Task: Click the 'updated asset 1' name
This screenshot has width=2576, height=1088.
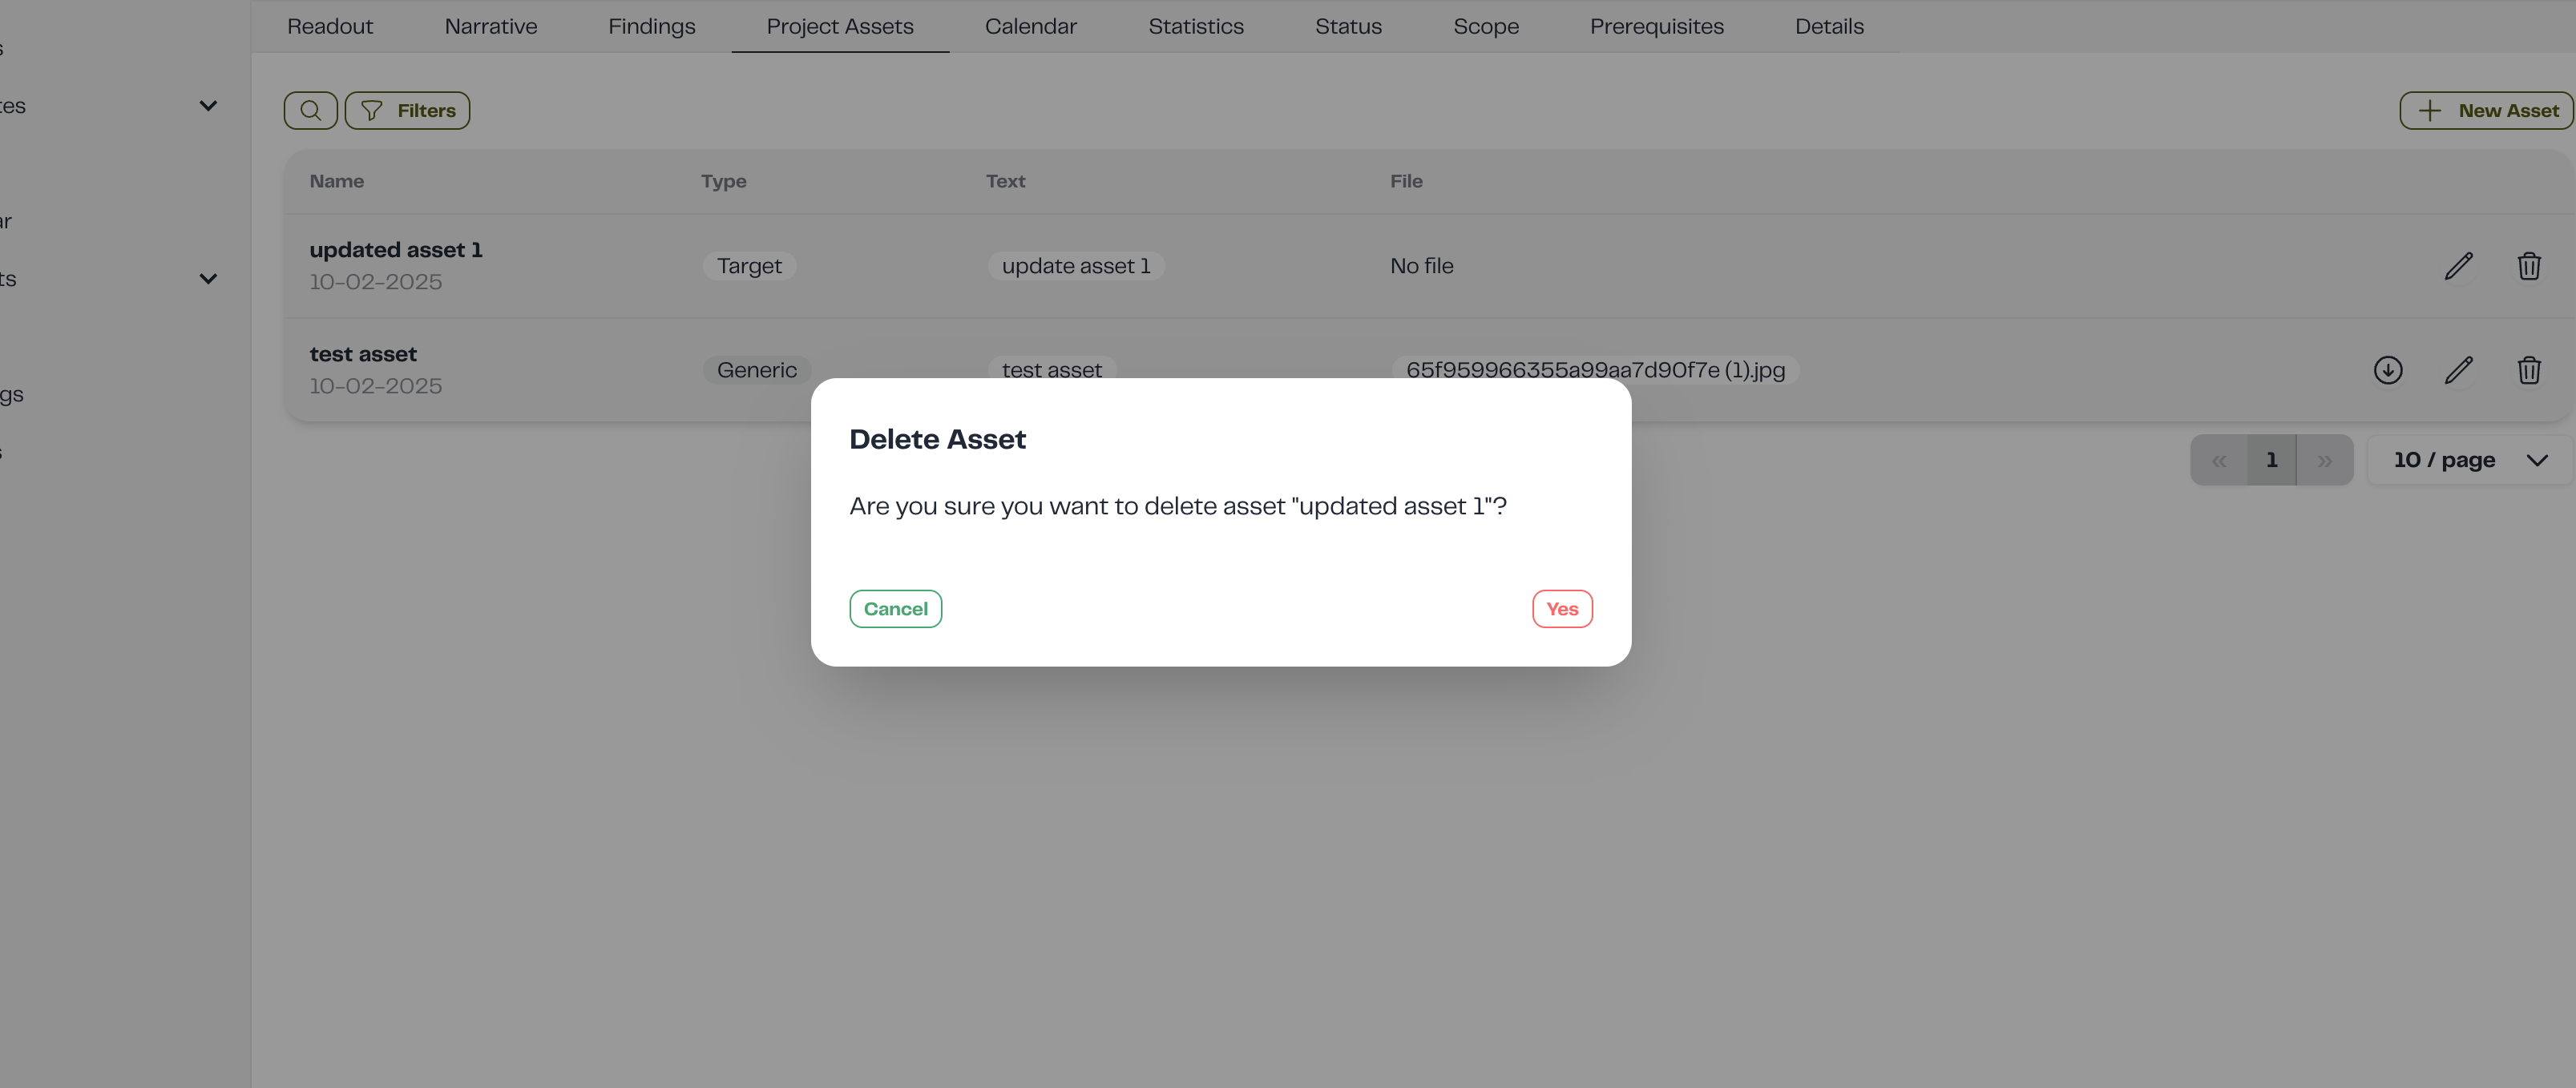Action: 396,250
